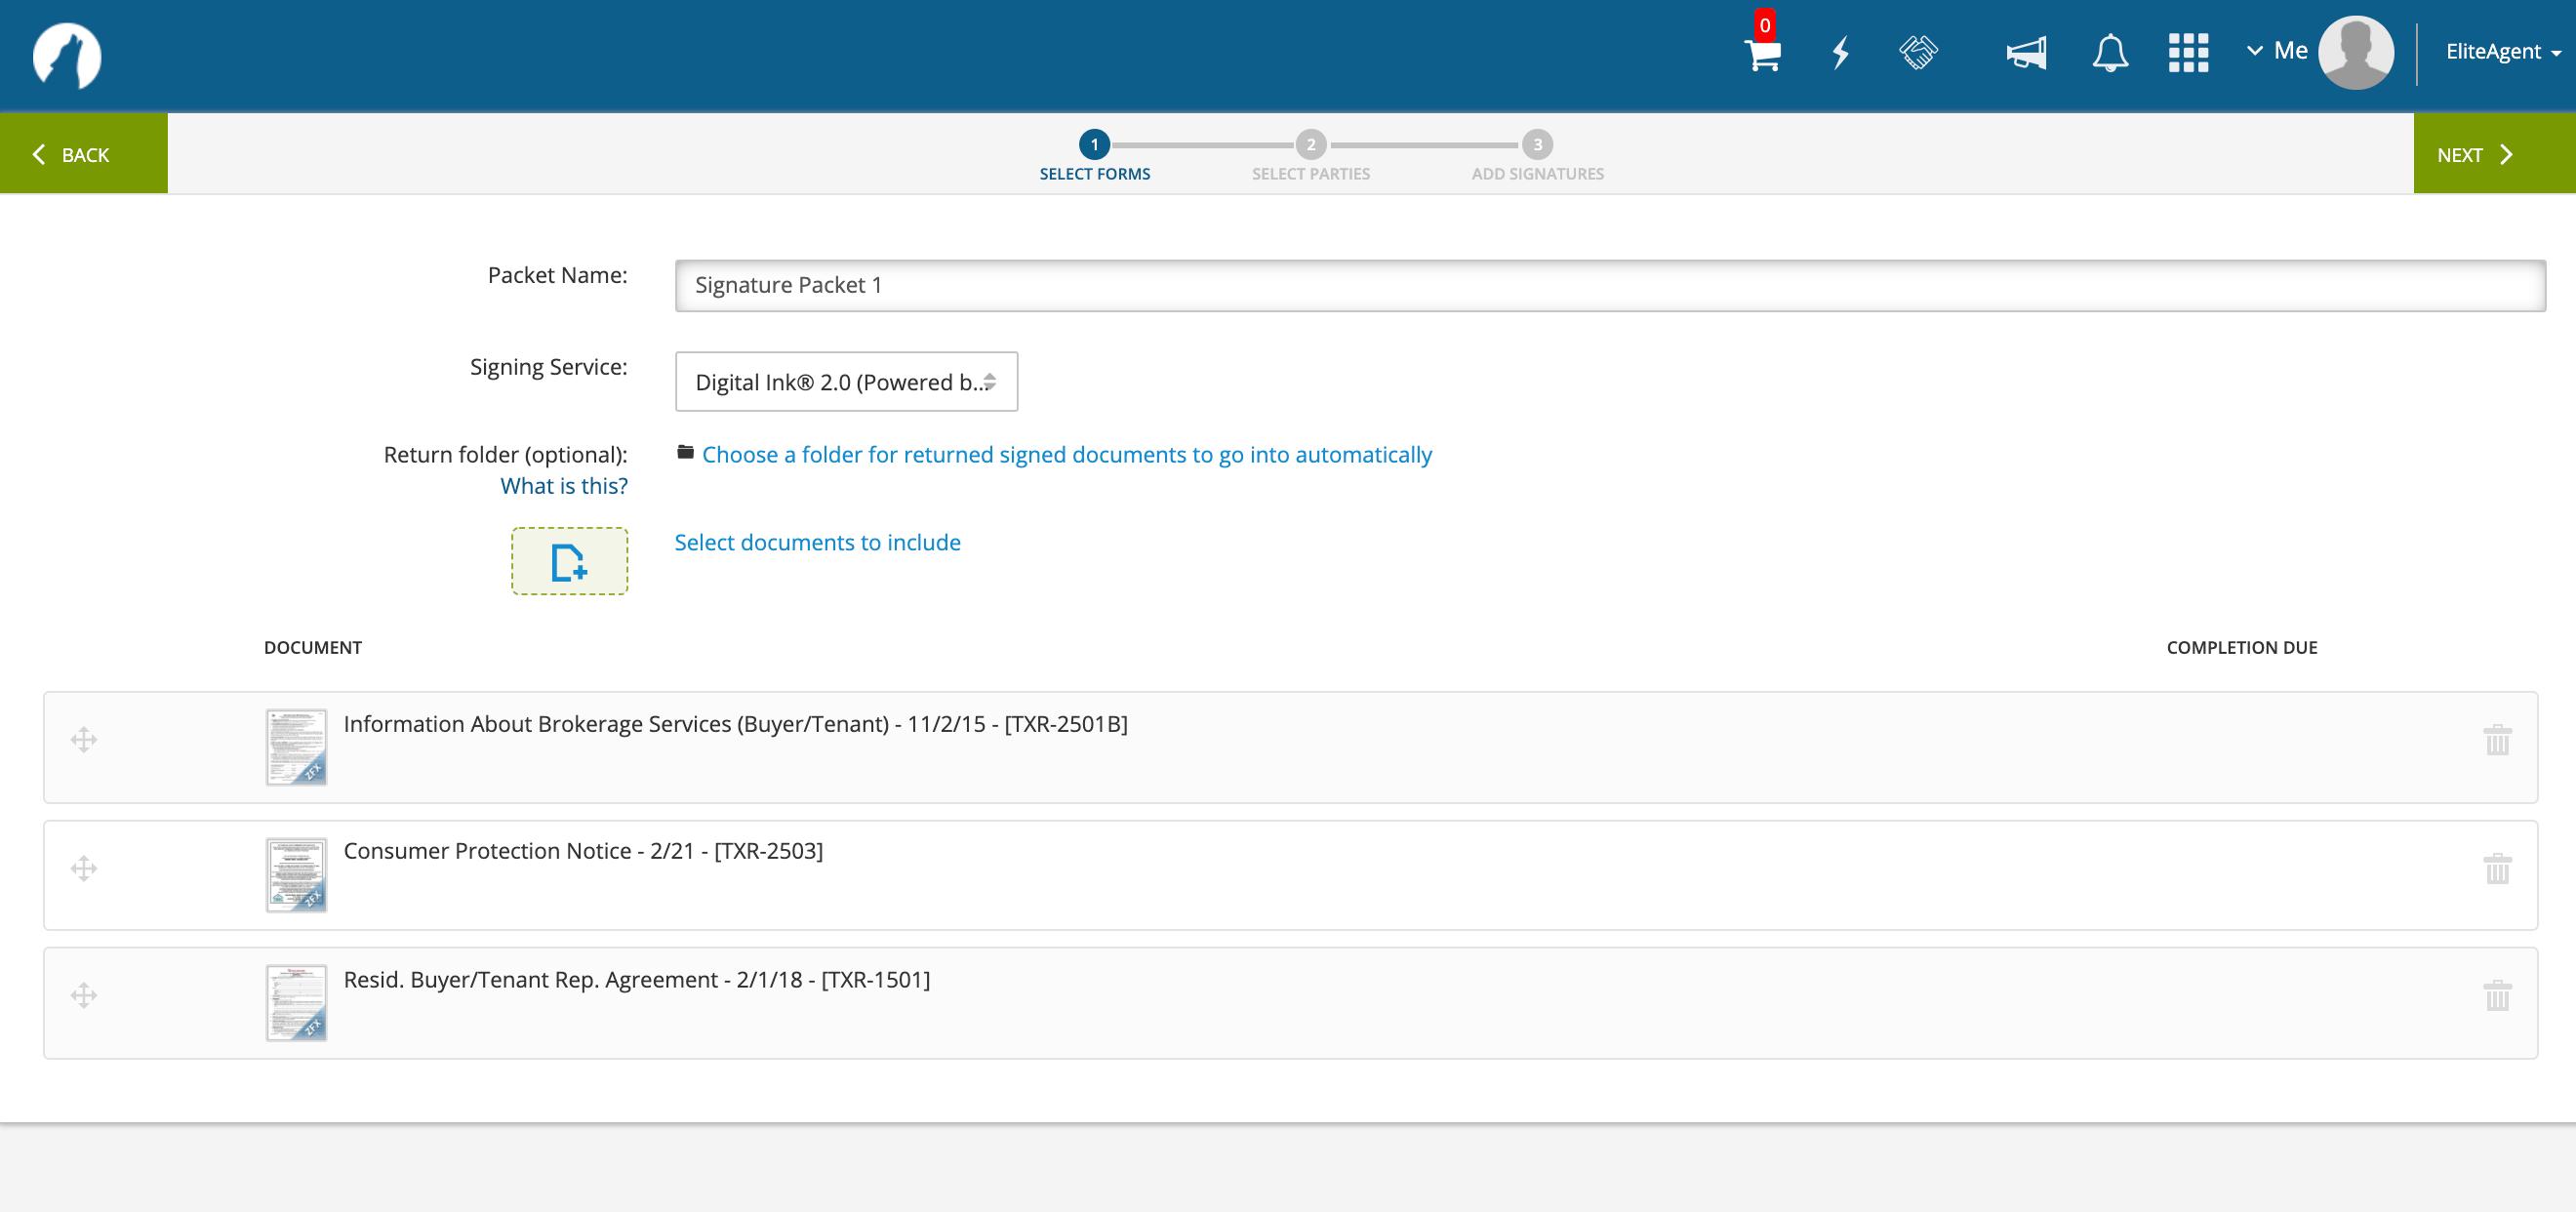Grab the drag handle for Information About Brokerage Services
The height and width of the screenshot is (1212, 2576).
(84, 740)
